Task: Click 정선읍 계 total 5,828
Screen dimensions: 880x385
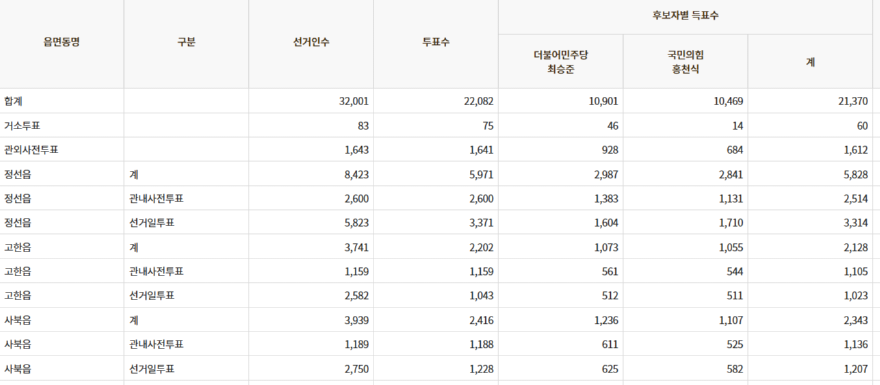Action: click(855, 175)
